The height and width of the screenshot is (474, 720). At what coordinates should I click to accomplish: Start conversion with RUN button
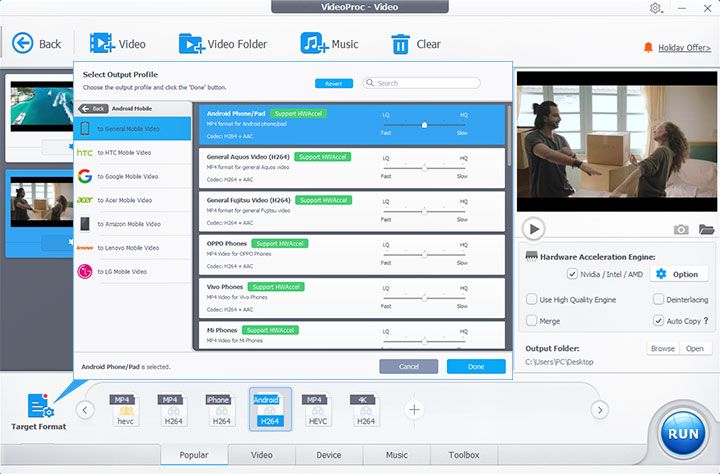coord(683,434)
